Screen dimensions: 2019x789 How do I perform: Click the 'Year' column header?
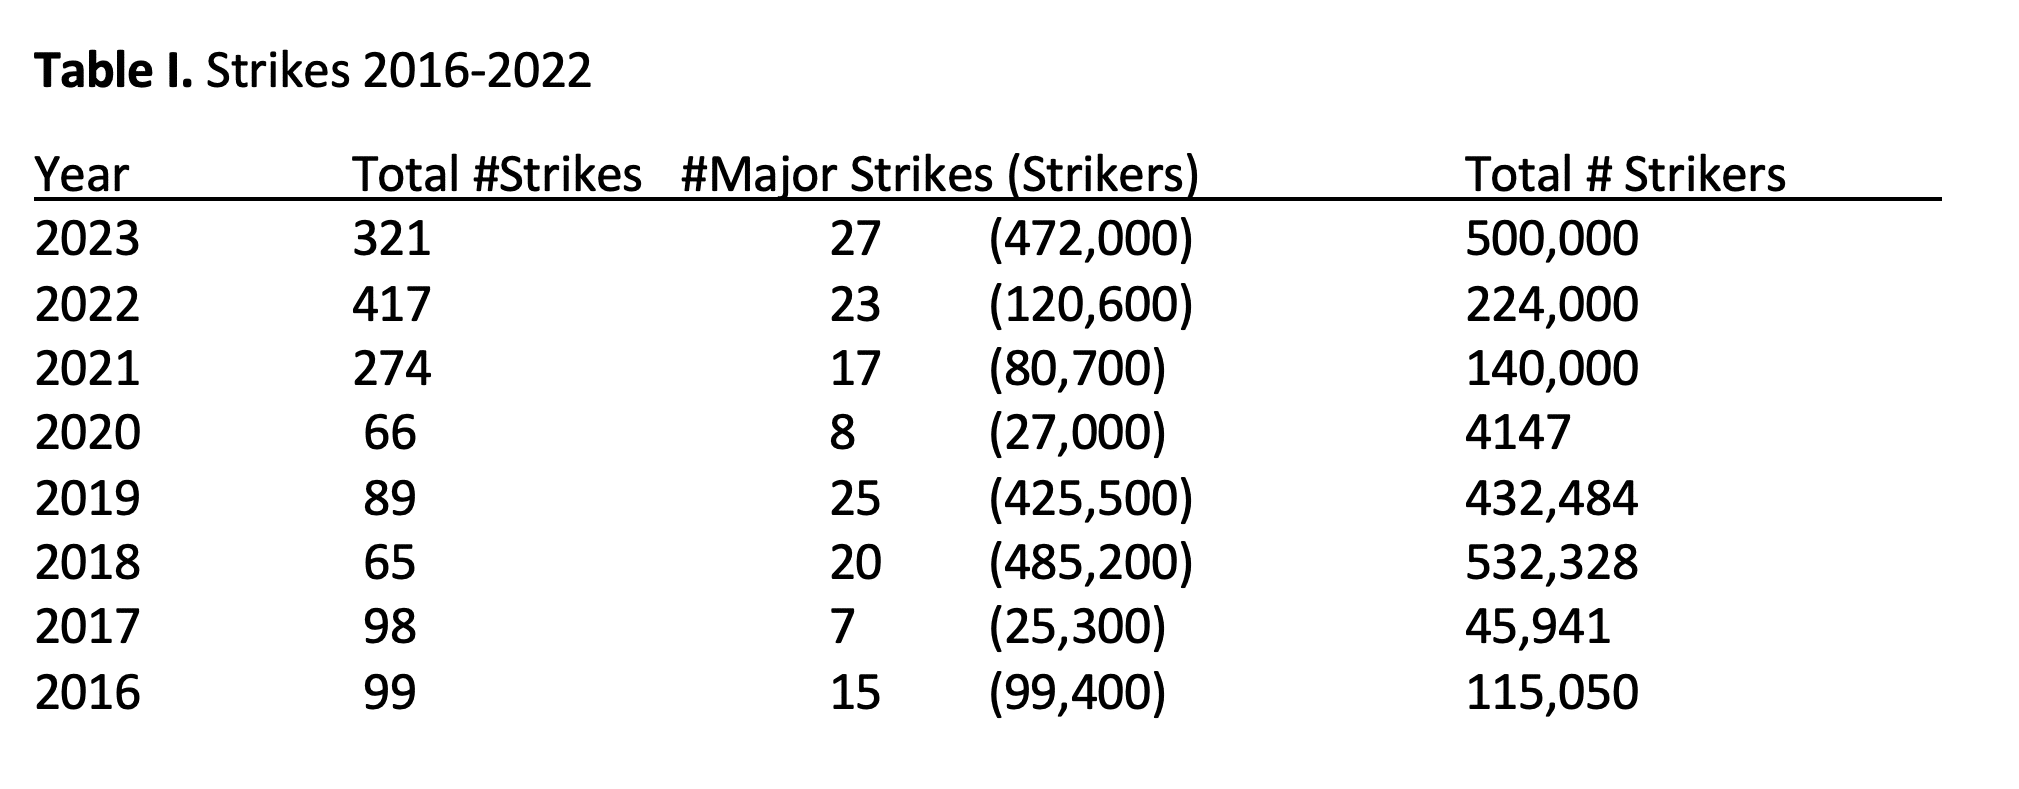(x=82, y=176)
